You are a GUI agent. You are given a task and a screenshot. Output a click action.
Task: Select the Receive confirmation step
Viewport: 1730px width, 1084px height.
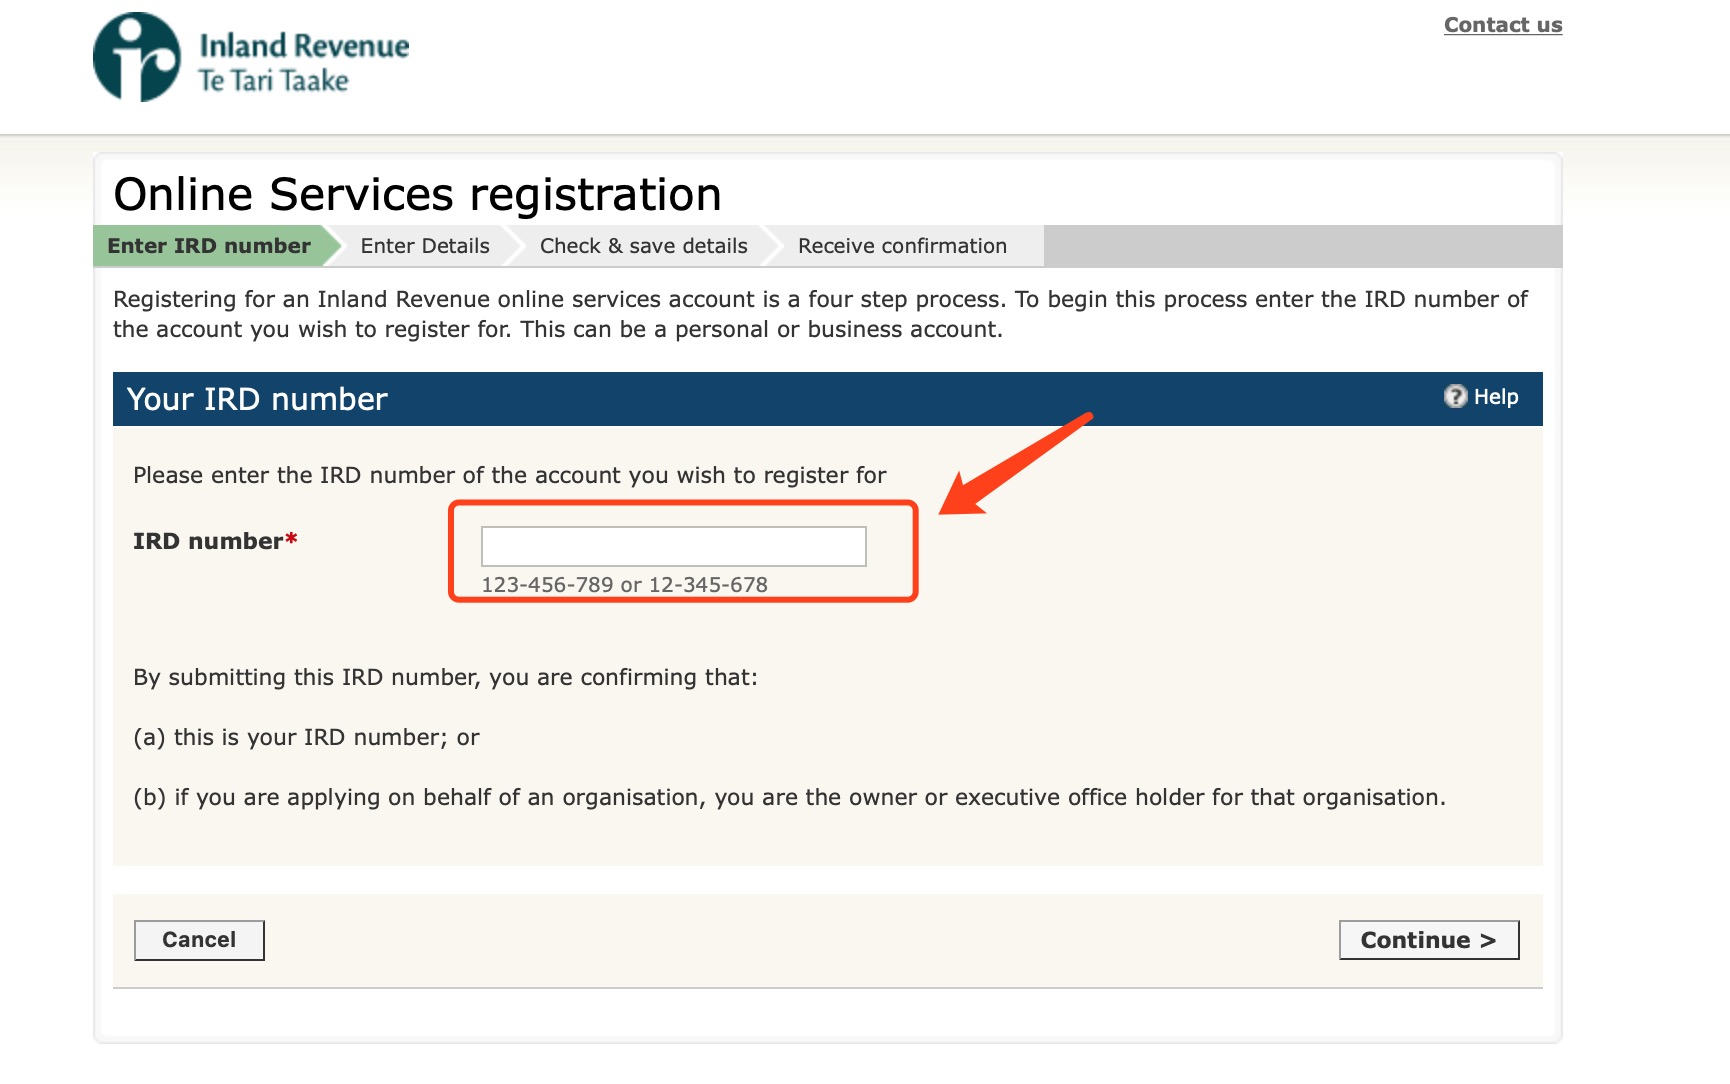point(903,246)
